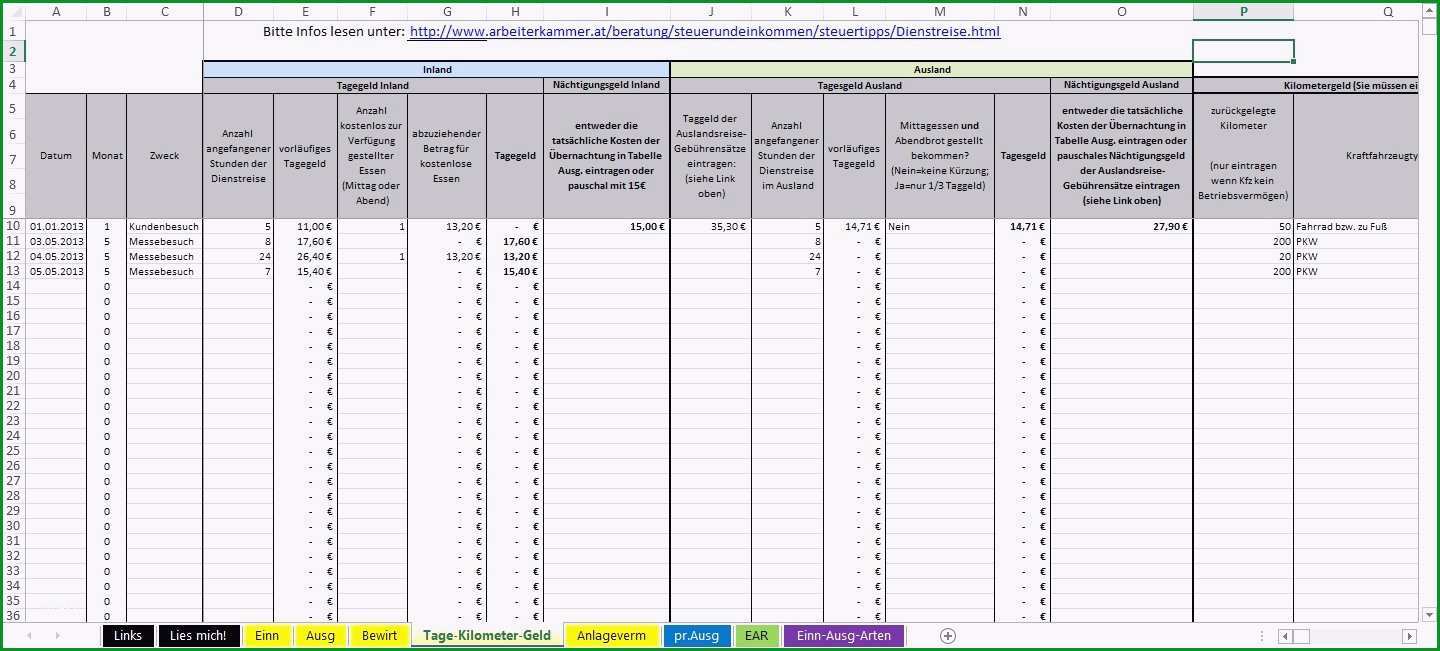Select the PKW cell in row 11
The height and width of the screenshot is (651, 1440).
(1356, 242)
